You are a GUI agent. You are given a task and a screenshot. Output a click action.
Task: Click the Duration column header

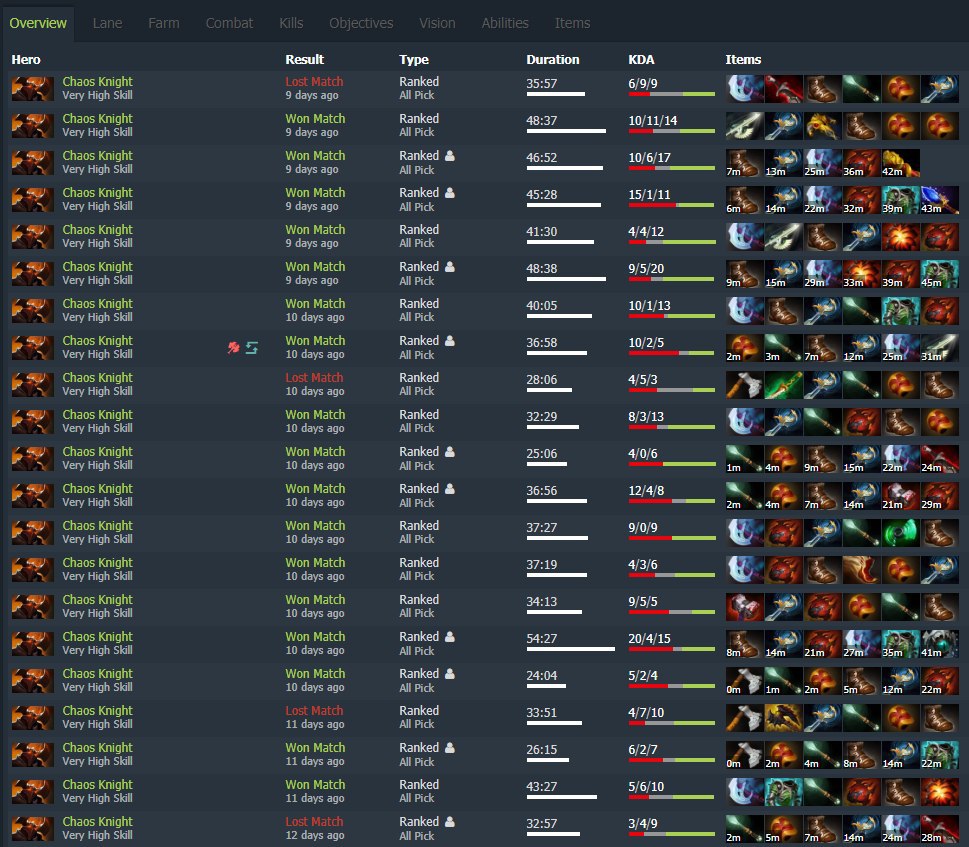[553, 59]
